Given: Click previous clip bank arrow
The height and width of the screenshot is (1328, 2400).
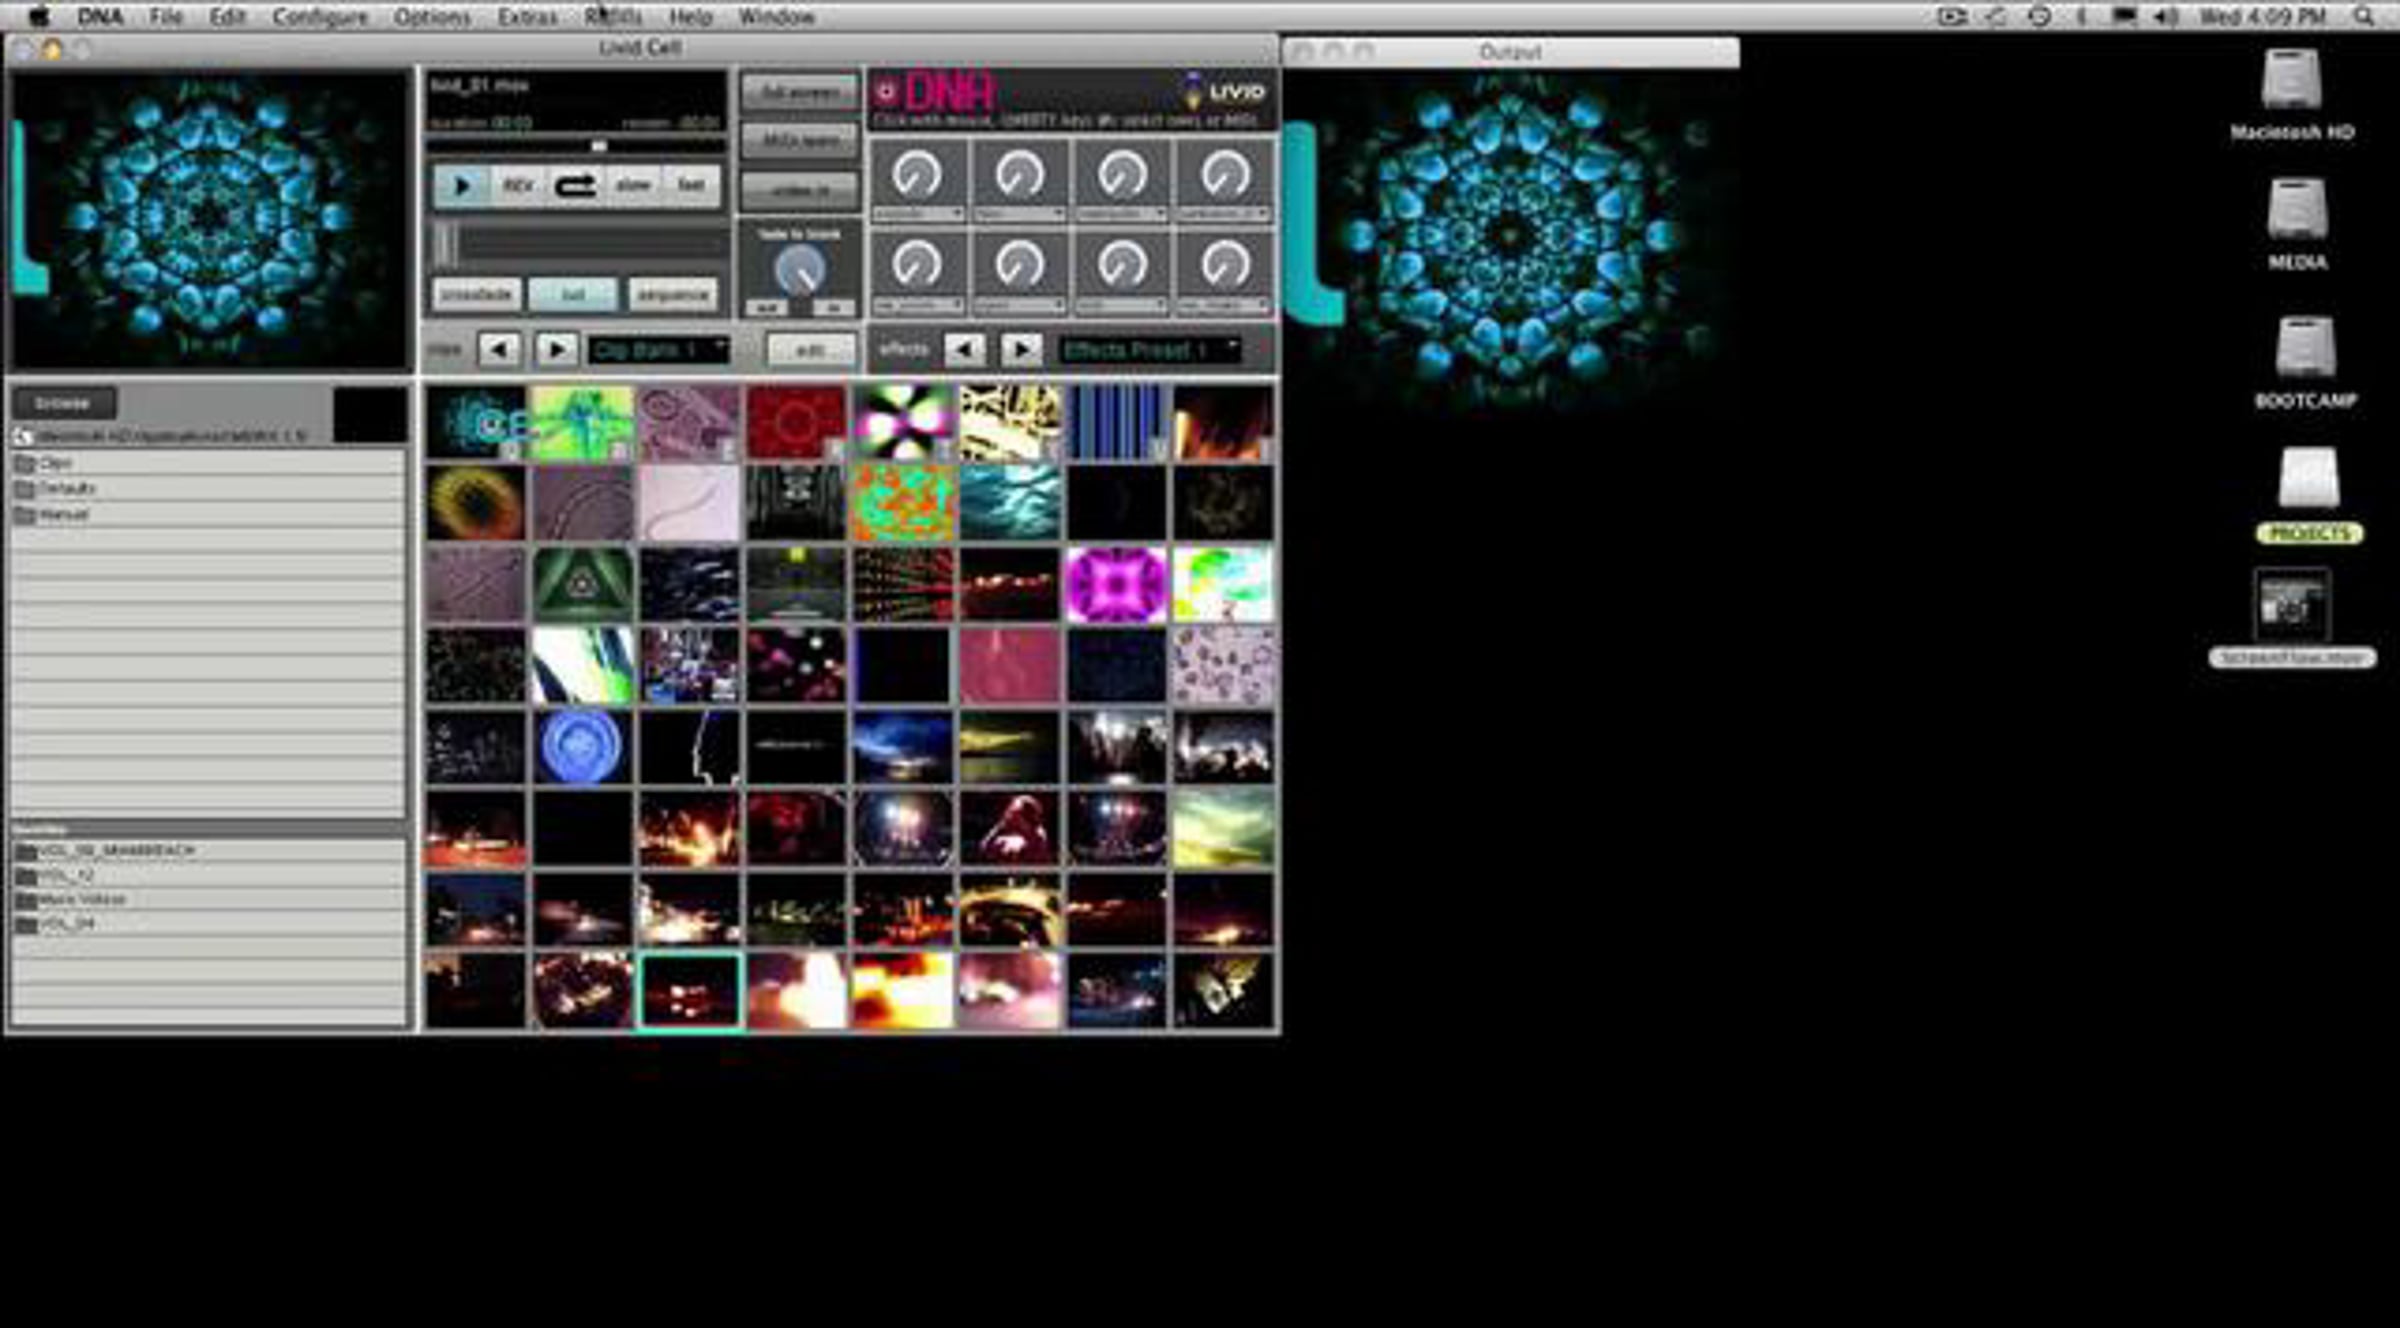Looking at the screenshot, I should (x=498, y=349).
